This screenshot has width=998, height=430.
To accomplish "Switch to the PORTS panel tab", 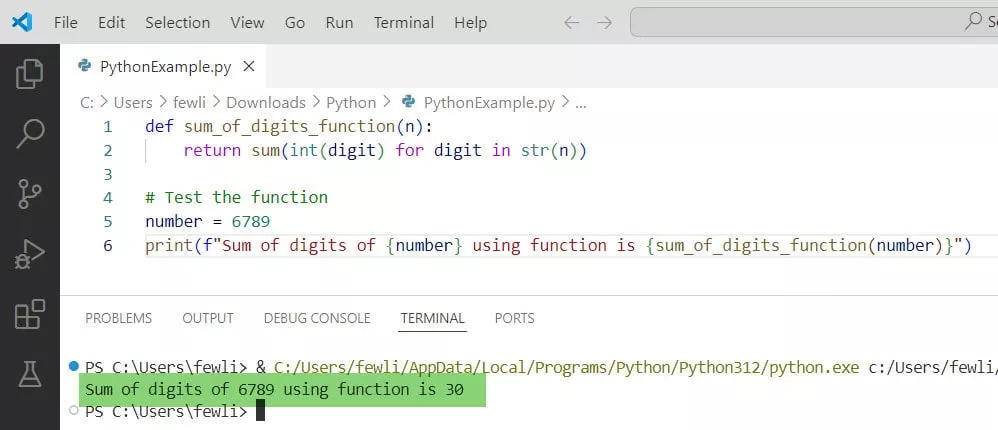I will (x=514, y=318).
